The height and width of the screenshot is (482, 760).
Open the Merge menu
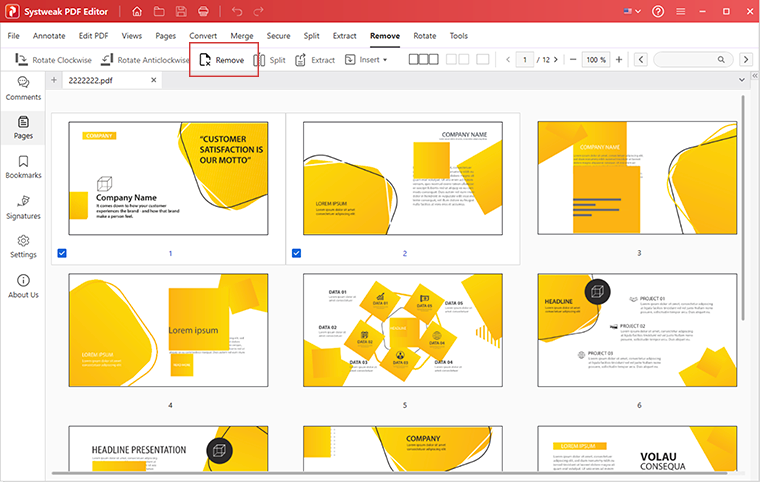pyautogui.click(x=242, y=36)
